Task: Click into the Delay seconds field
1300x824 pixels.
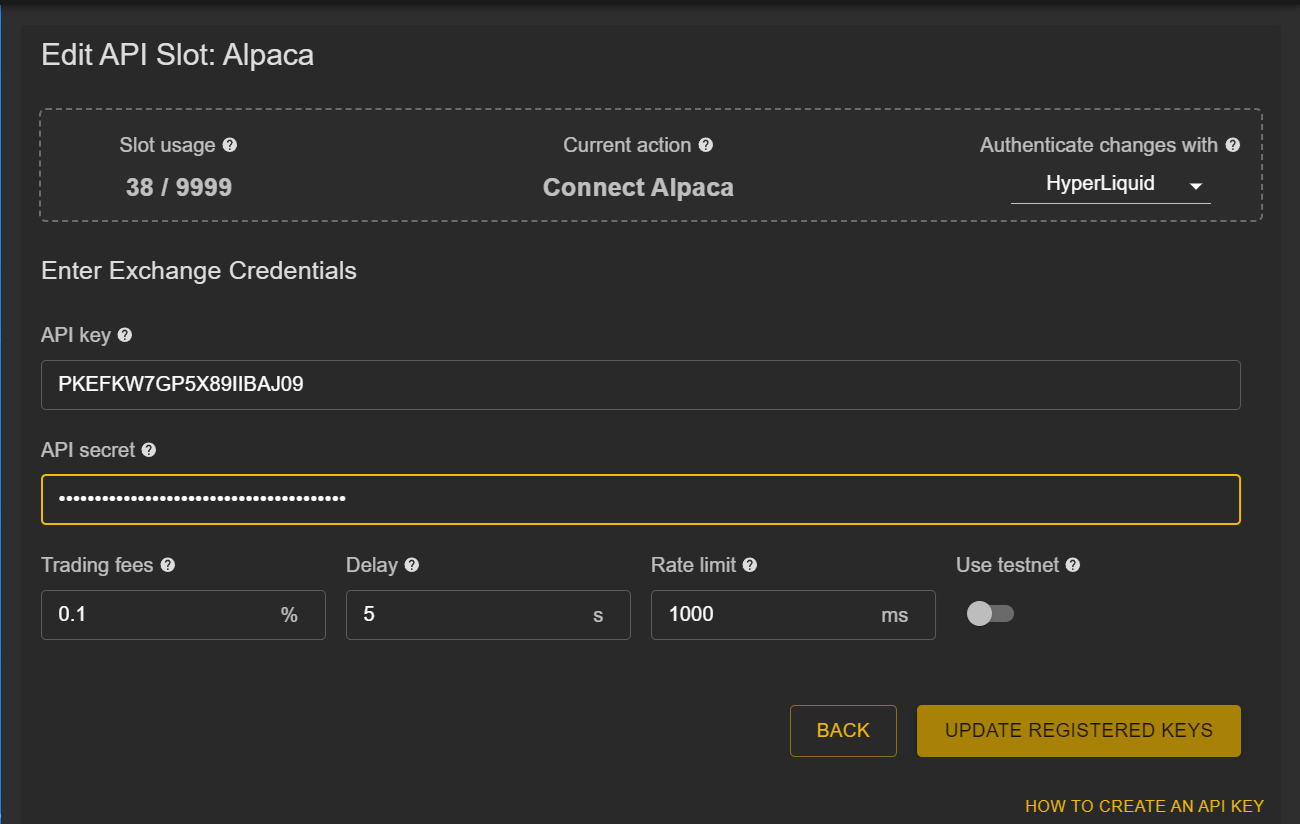Action: point(488,615)
